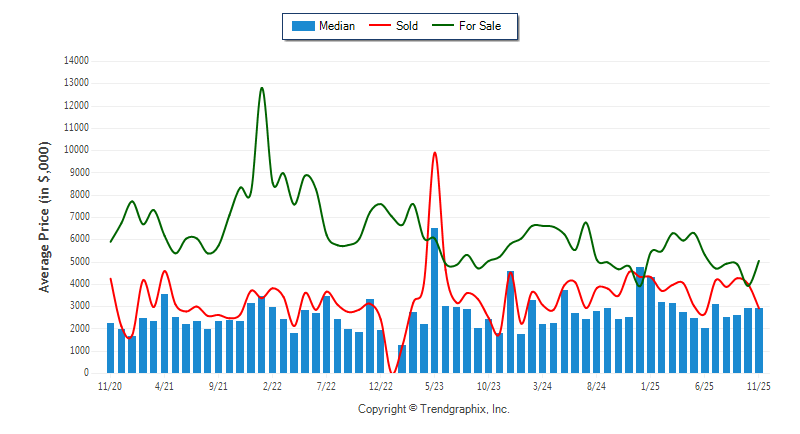This screenshot has width=800, height=434.
Task: Toggle the For Sale legend label
Action: pyautogui.click(x=483, y=26)
